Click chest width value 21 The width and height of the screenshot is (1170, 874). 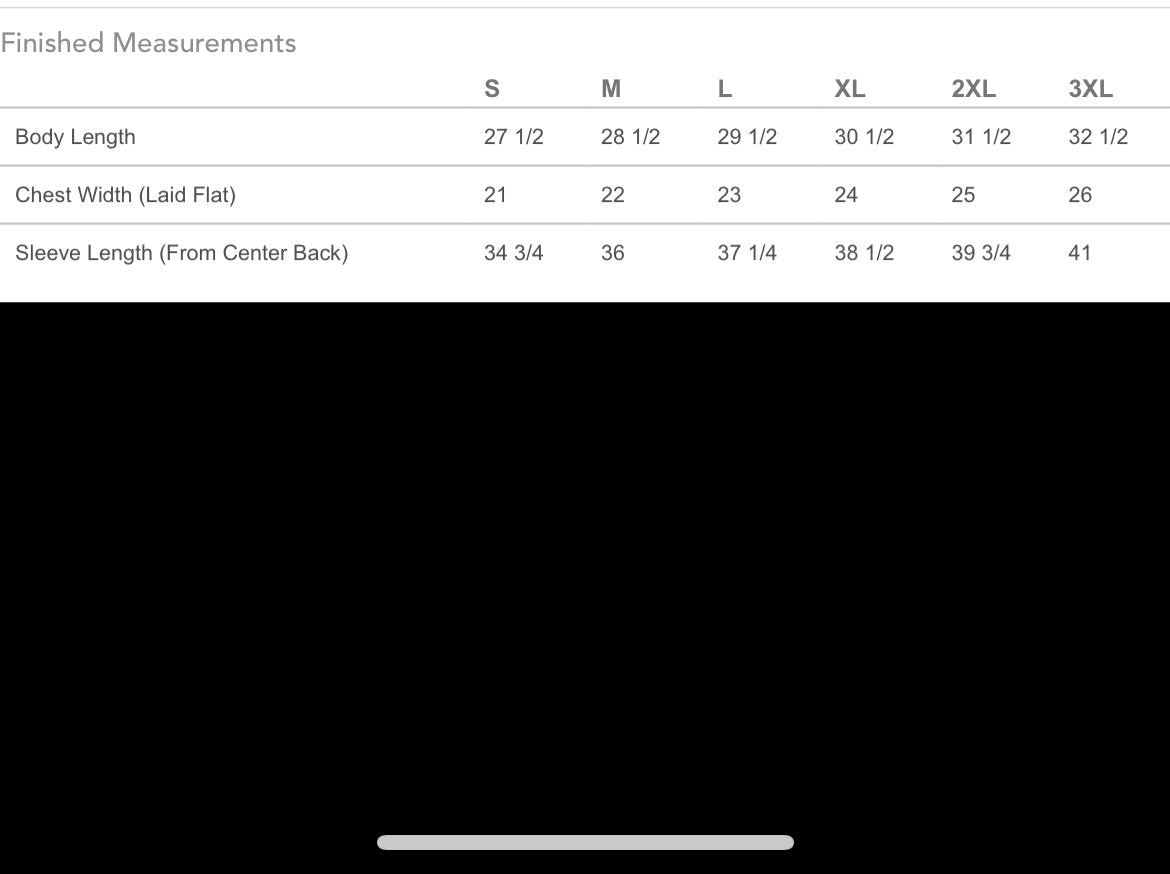pos(495,195)
